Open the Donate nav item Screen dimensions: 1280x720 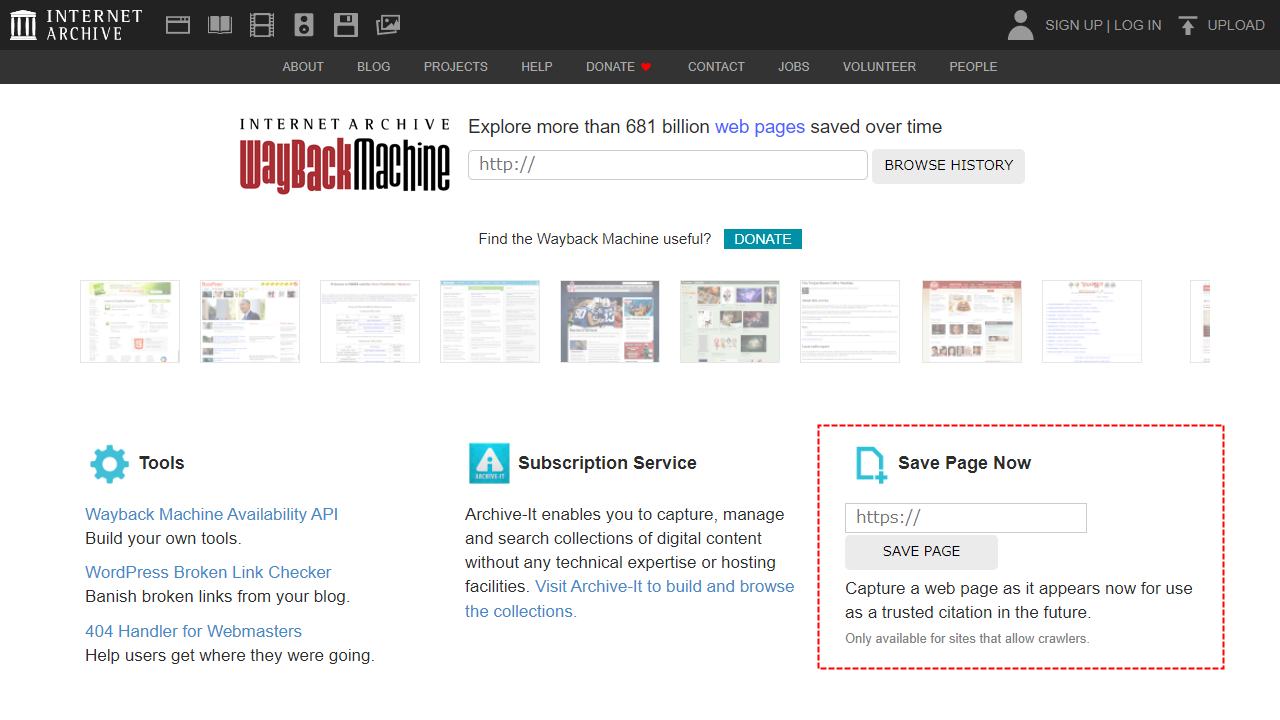[610, 67]
